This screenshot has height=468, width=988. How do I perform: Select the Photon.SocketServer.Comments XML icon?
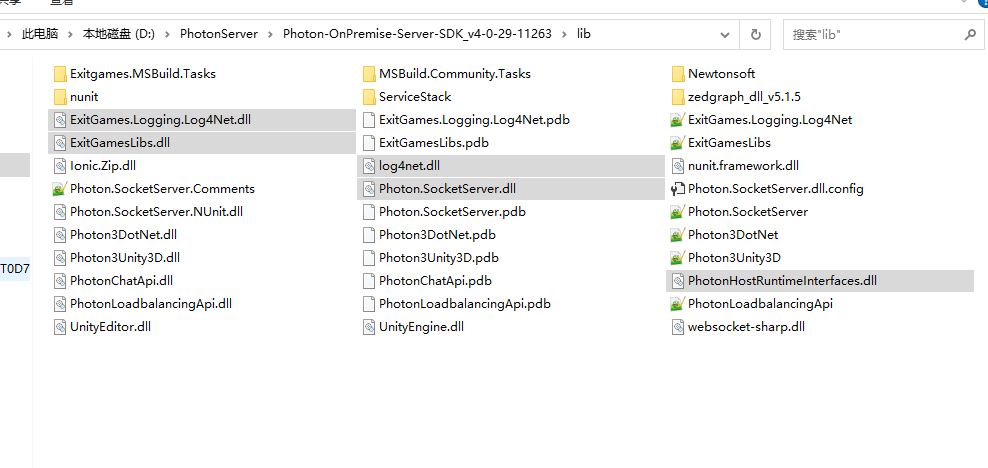(x=60, y=189)
